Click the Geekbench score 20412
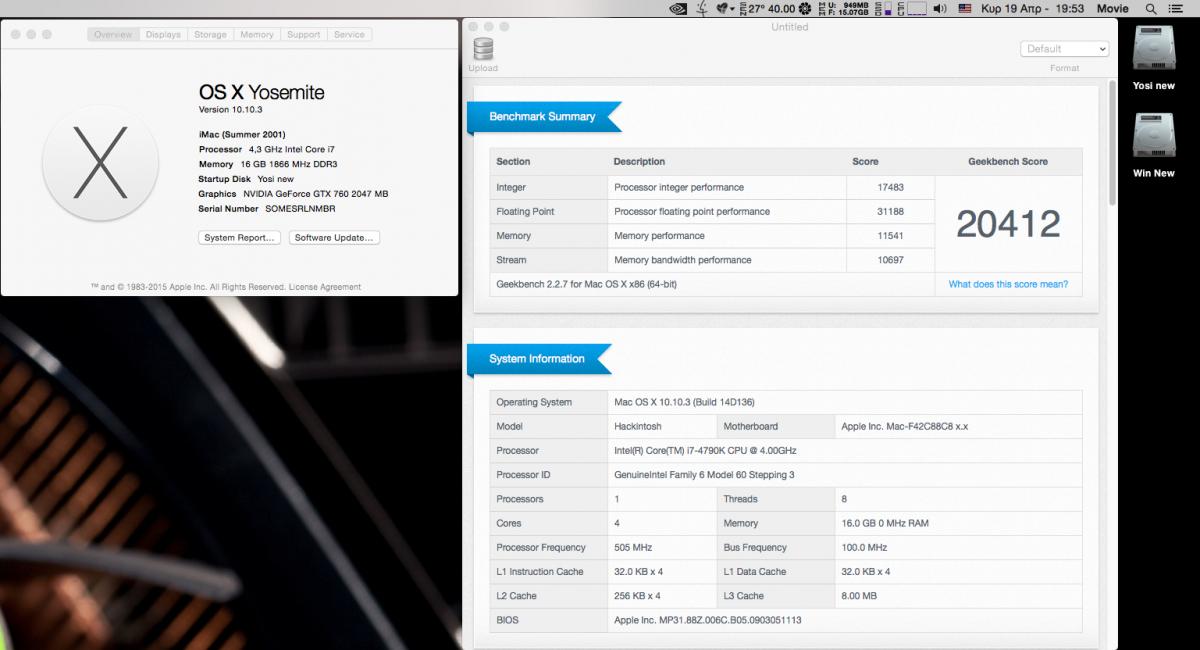The height and width of the screenshot is (650, 1200). tap(1008, 224)
